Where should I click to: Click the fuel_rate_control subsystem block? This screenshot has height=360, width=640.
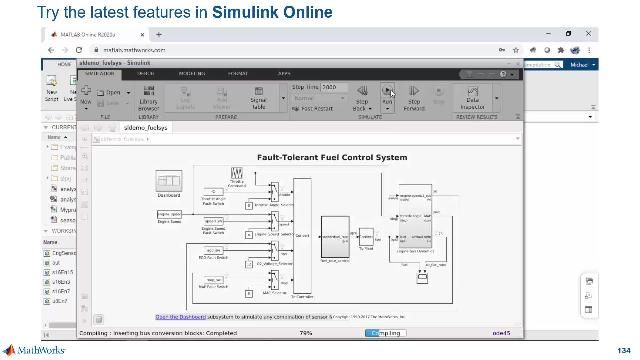coord(335,237)
